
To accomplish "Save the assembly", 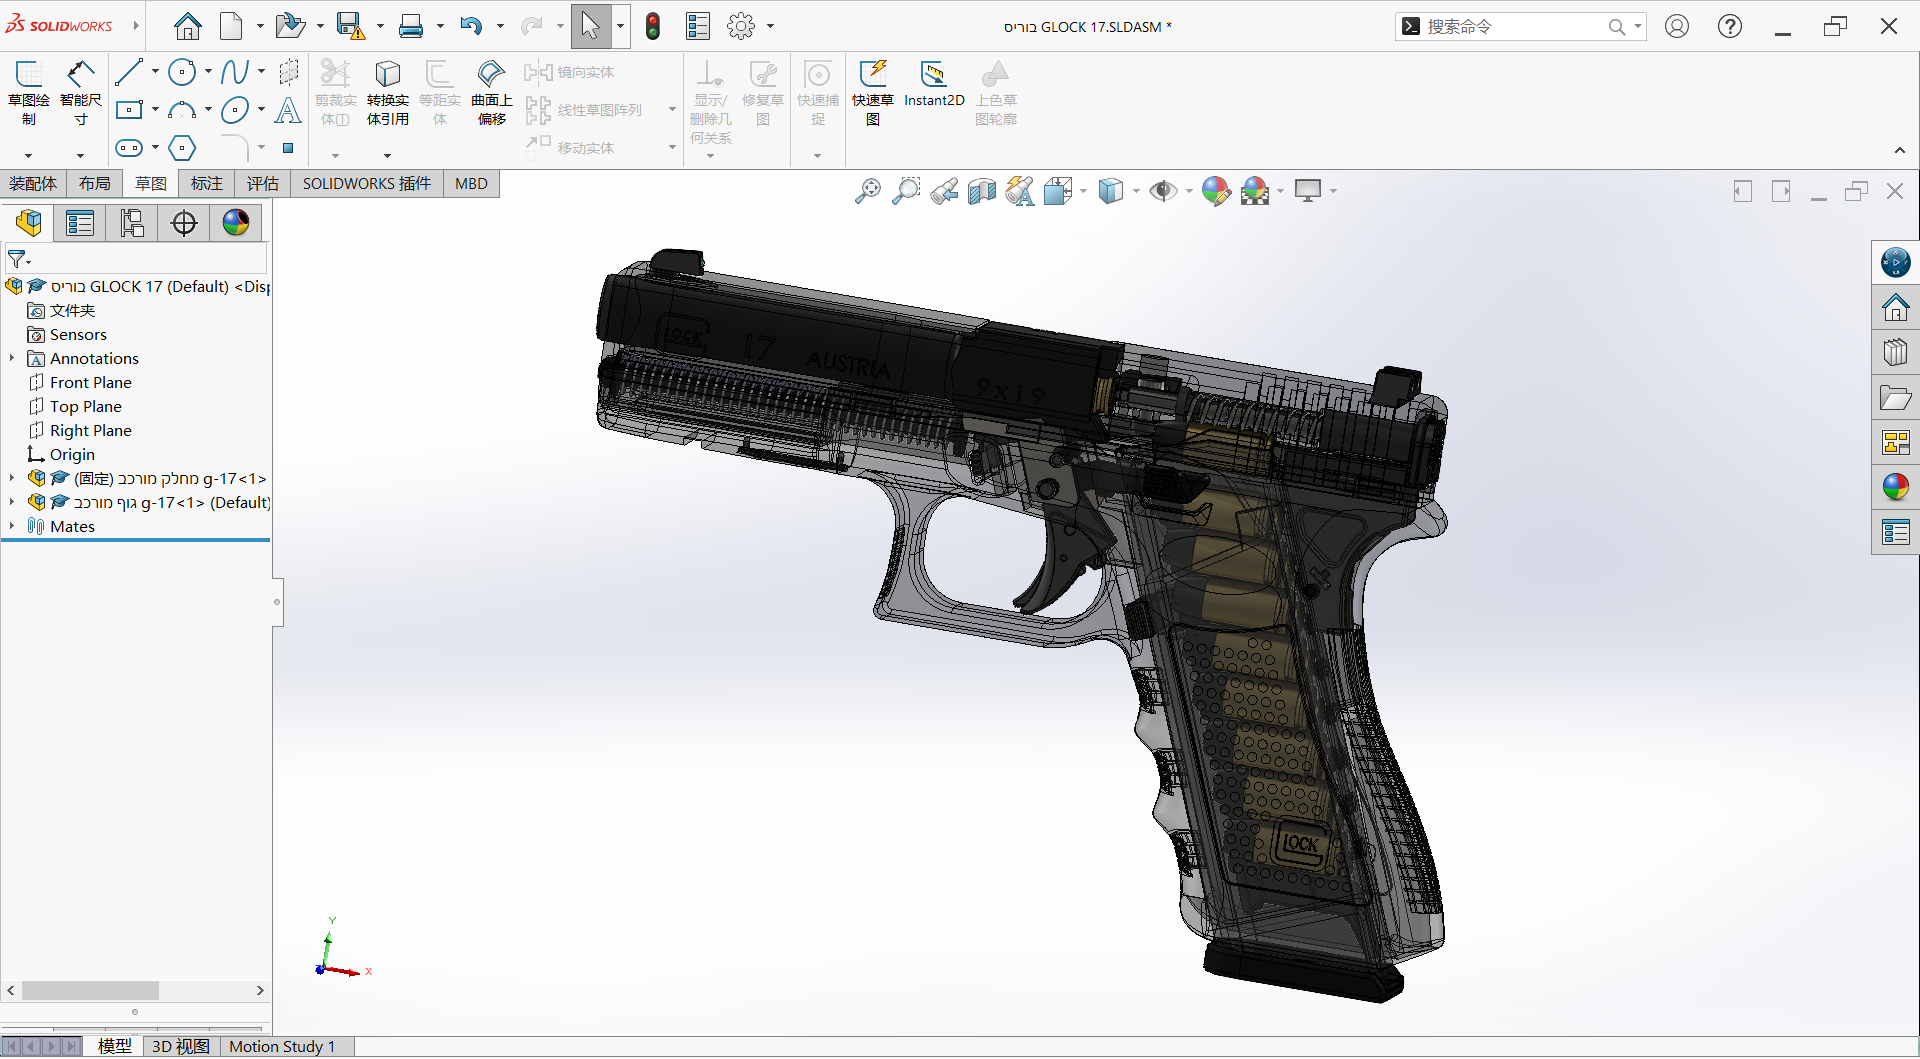I will [x=350, y=26].
